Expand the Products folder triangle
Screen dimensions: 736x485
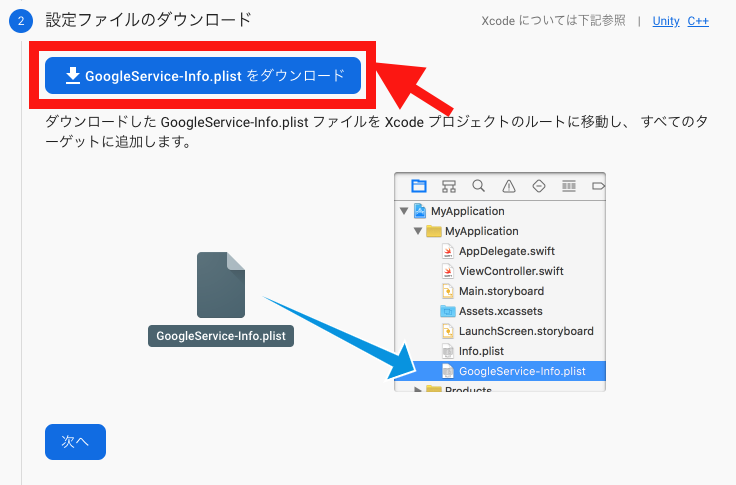[x=417, y=389]
